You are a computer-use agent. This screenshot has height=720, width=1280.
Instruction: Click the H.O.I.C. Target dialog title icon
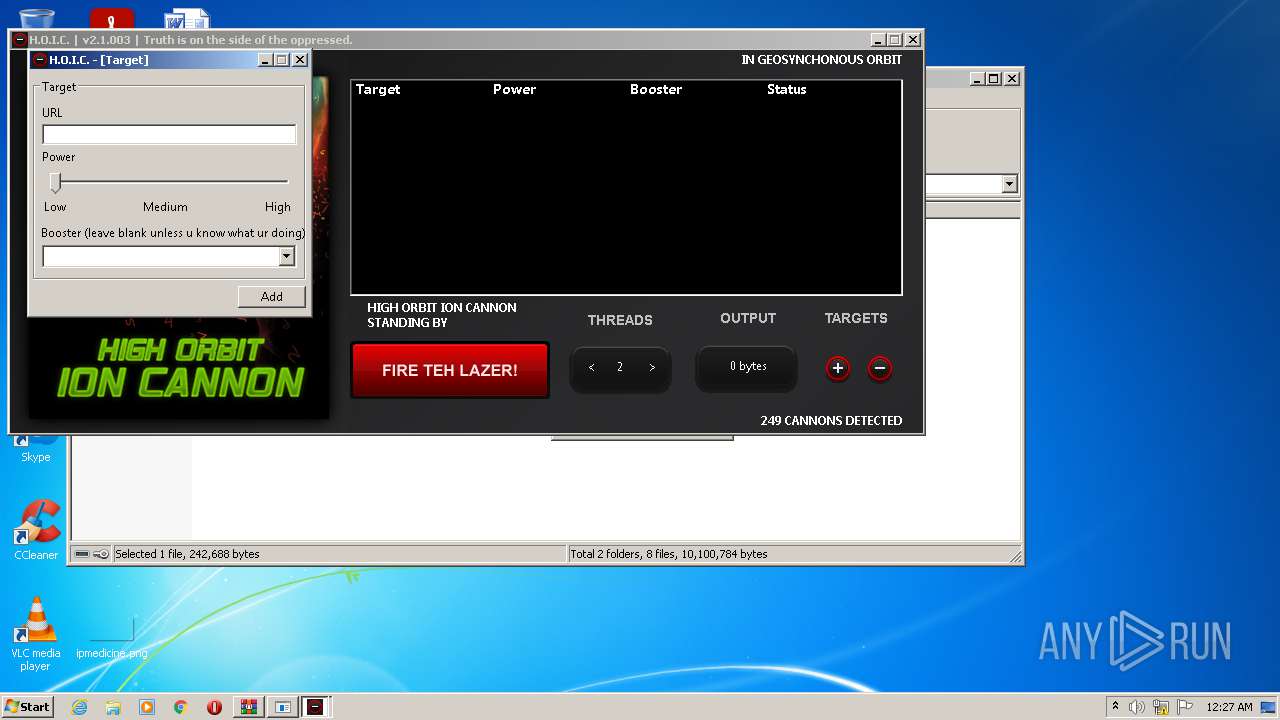40,60
